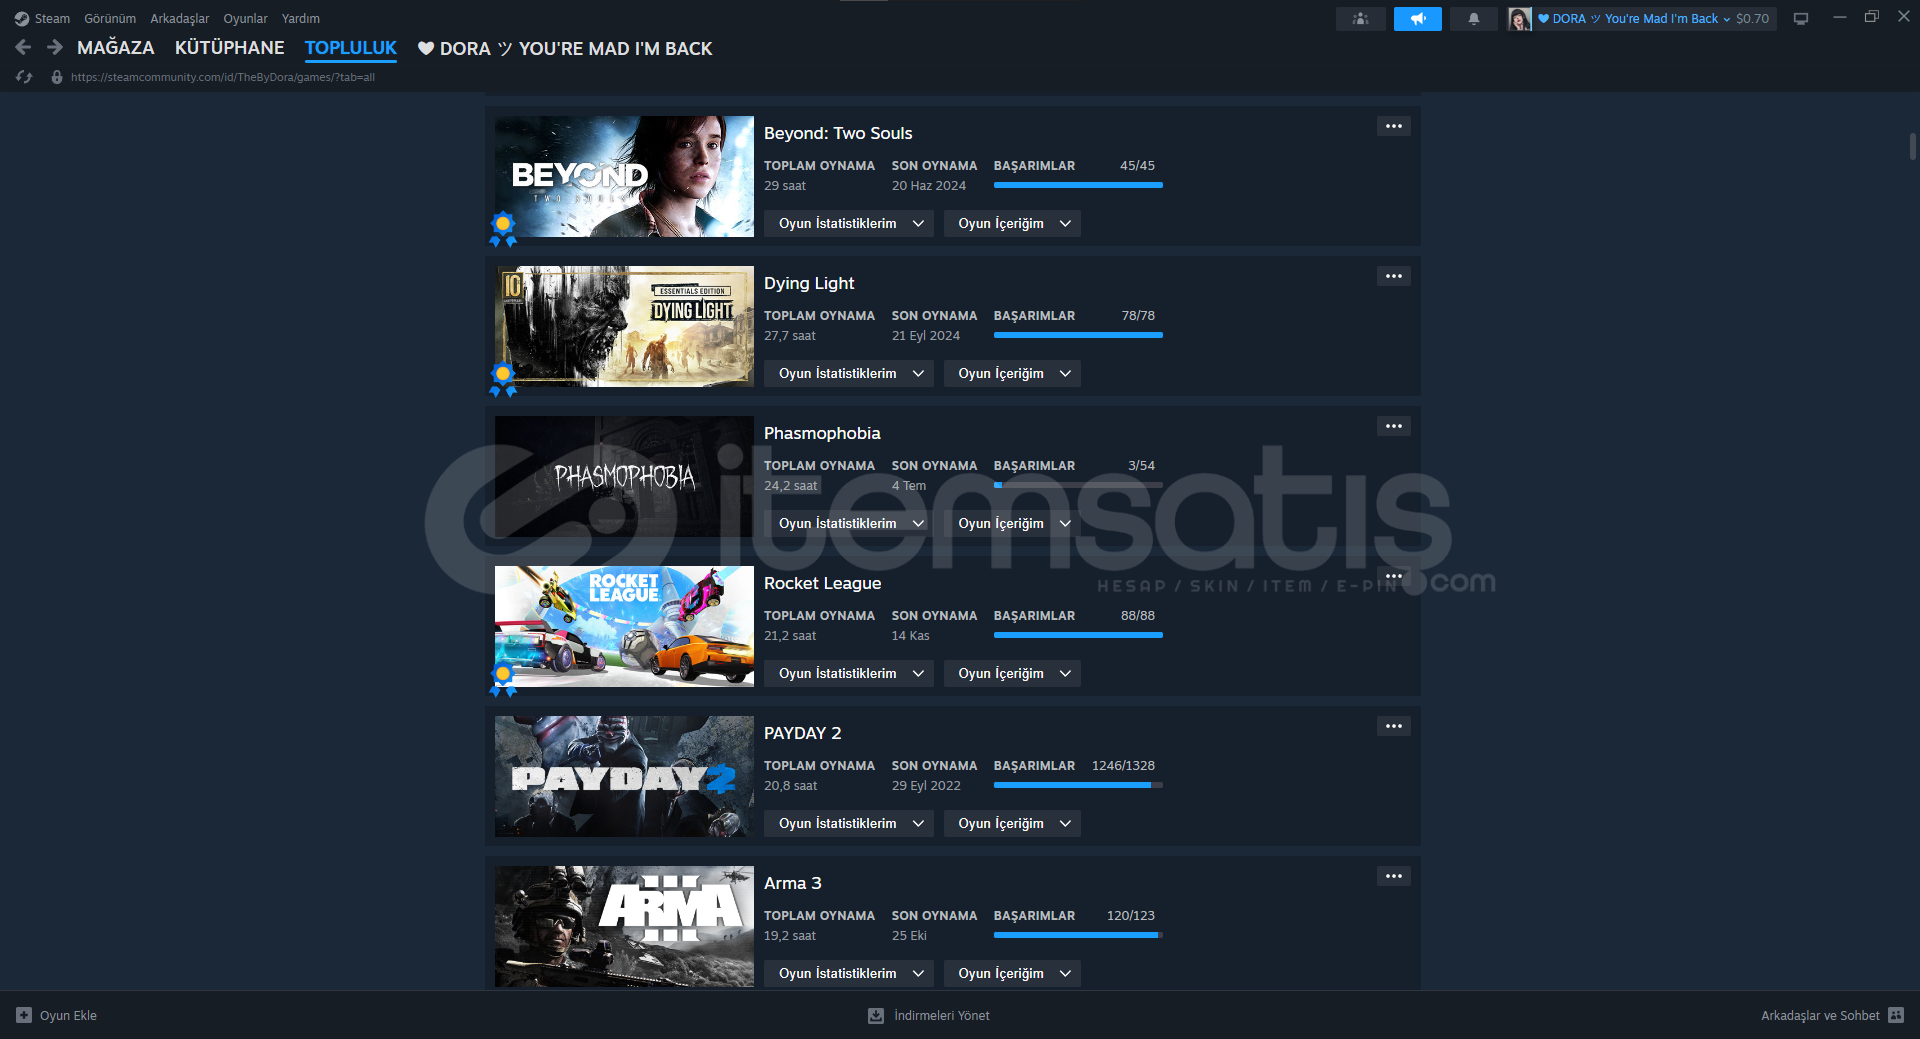Screen dimensions: 1920x1039
Task: Click the Arma 3 achievement progress bar
Action: click(x=1078, y=935)
